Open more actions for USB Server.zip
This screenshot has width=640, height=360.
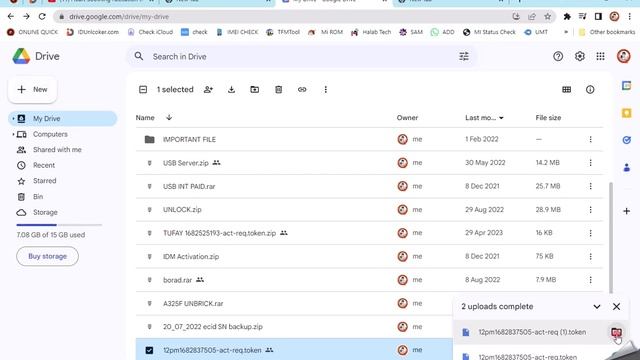click(x=590, y=163)
